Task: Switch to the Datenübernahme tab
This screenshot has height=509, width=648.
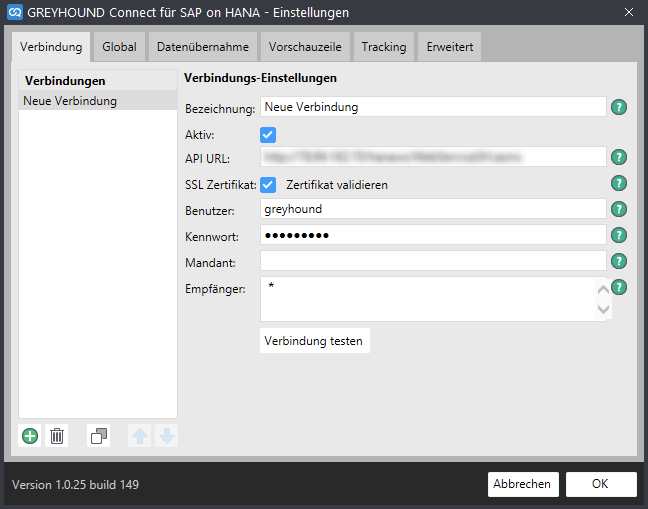Action: (203, 47)
